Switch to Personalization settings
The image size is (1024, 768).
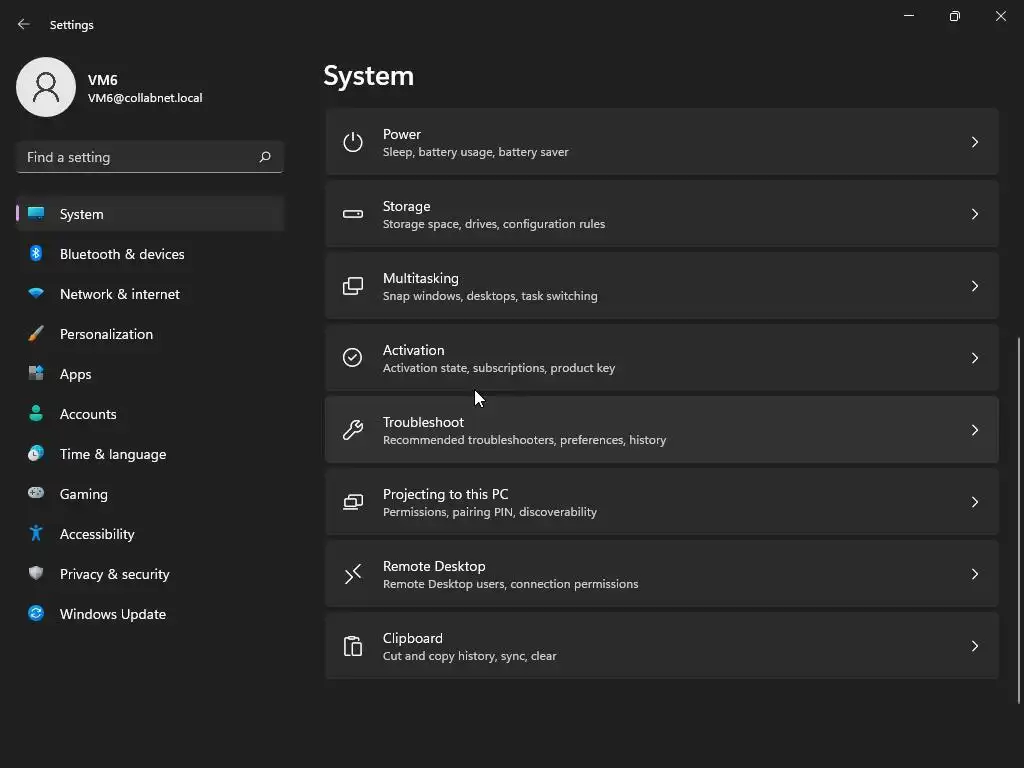click(x=106, y=334)
